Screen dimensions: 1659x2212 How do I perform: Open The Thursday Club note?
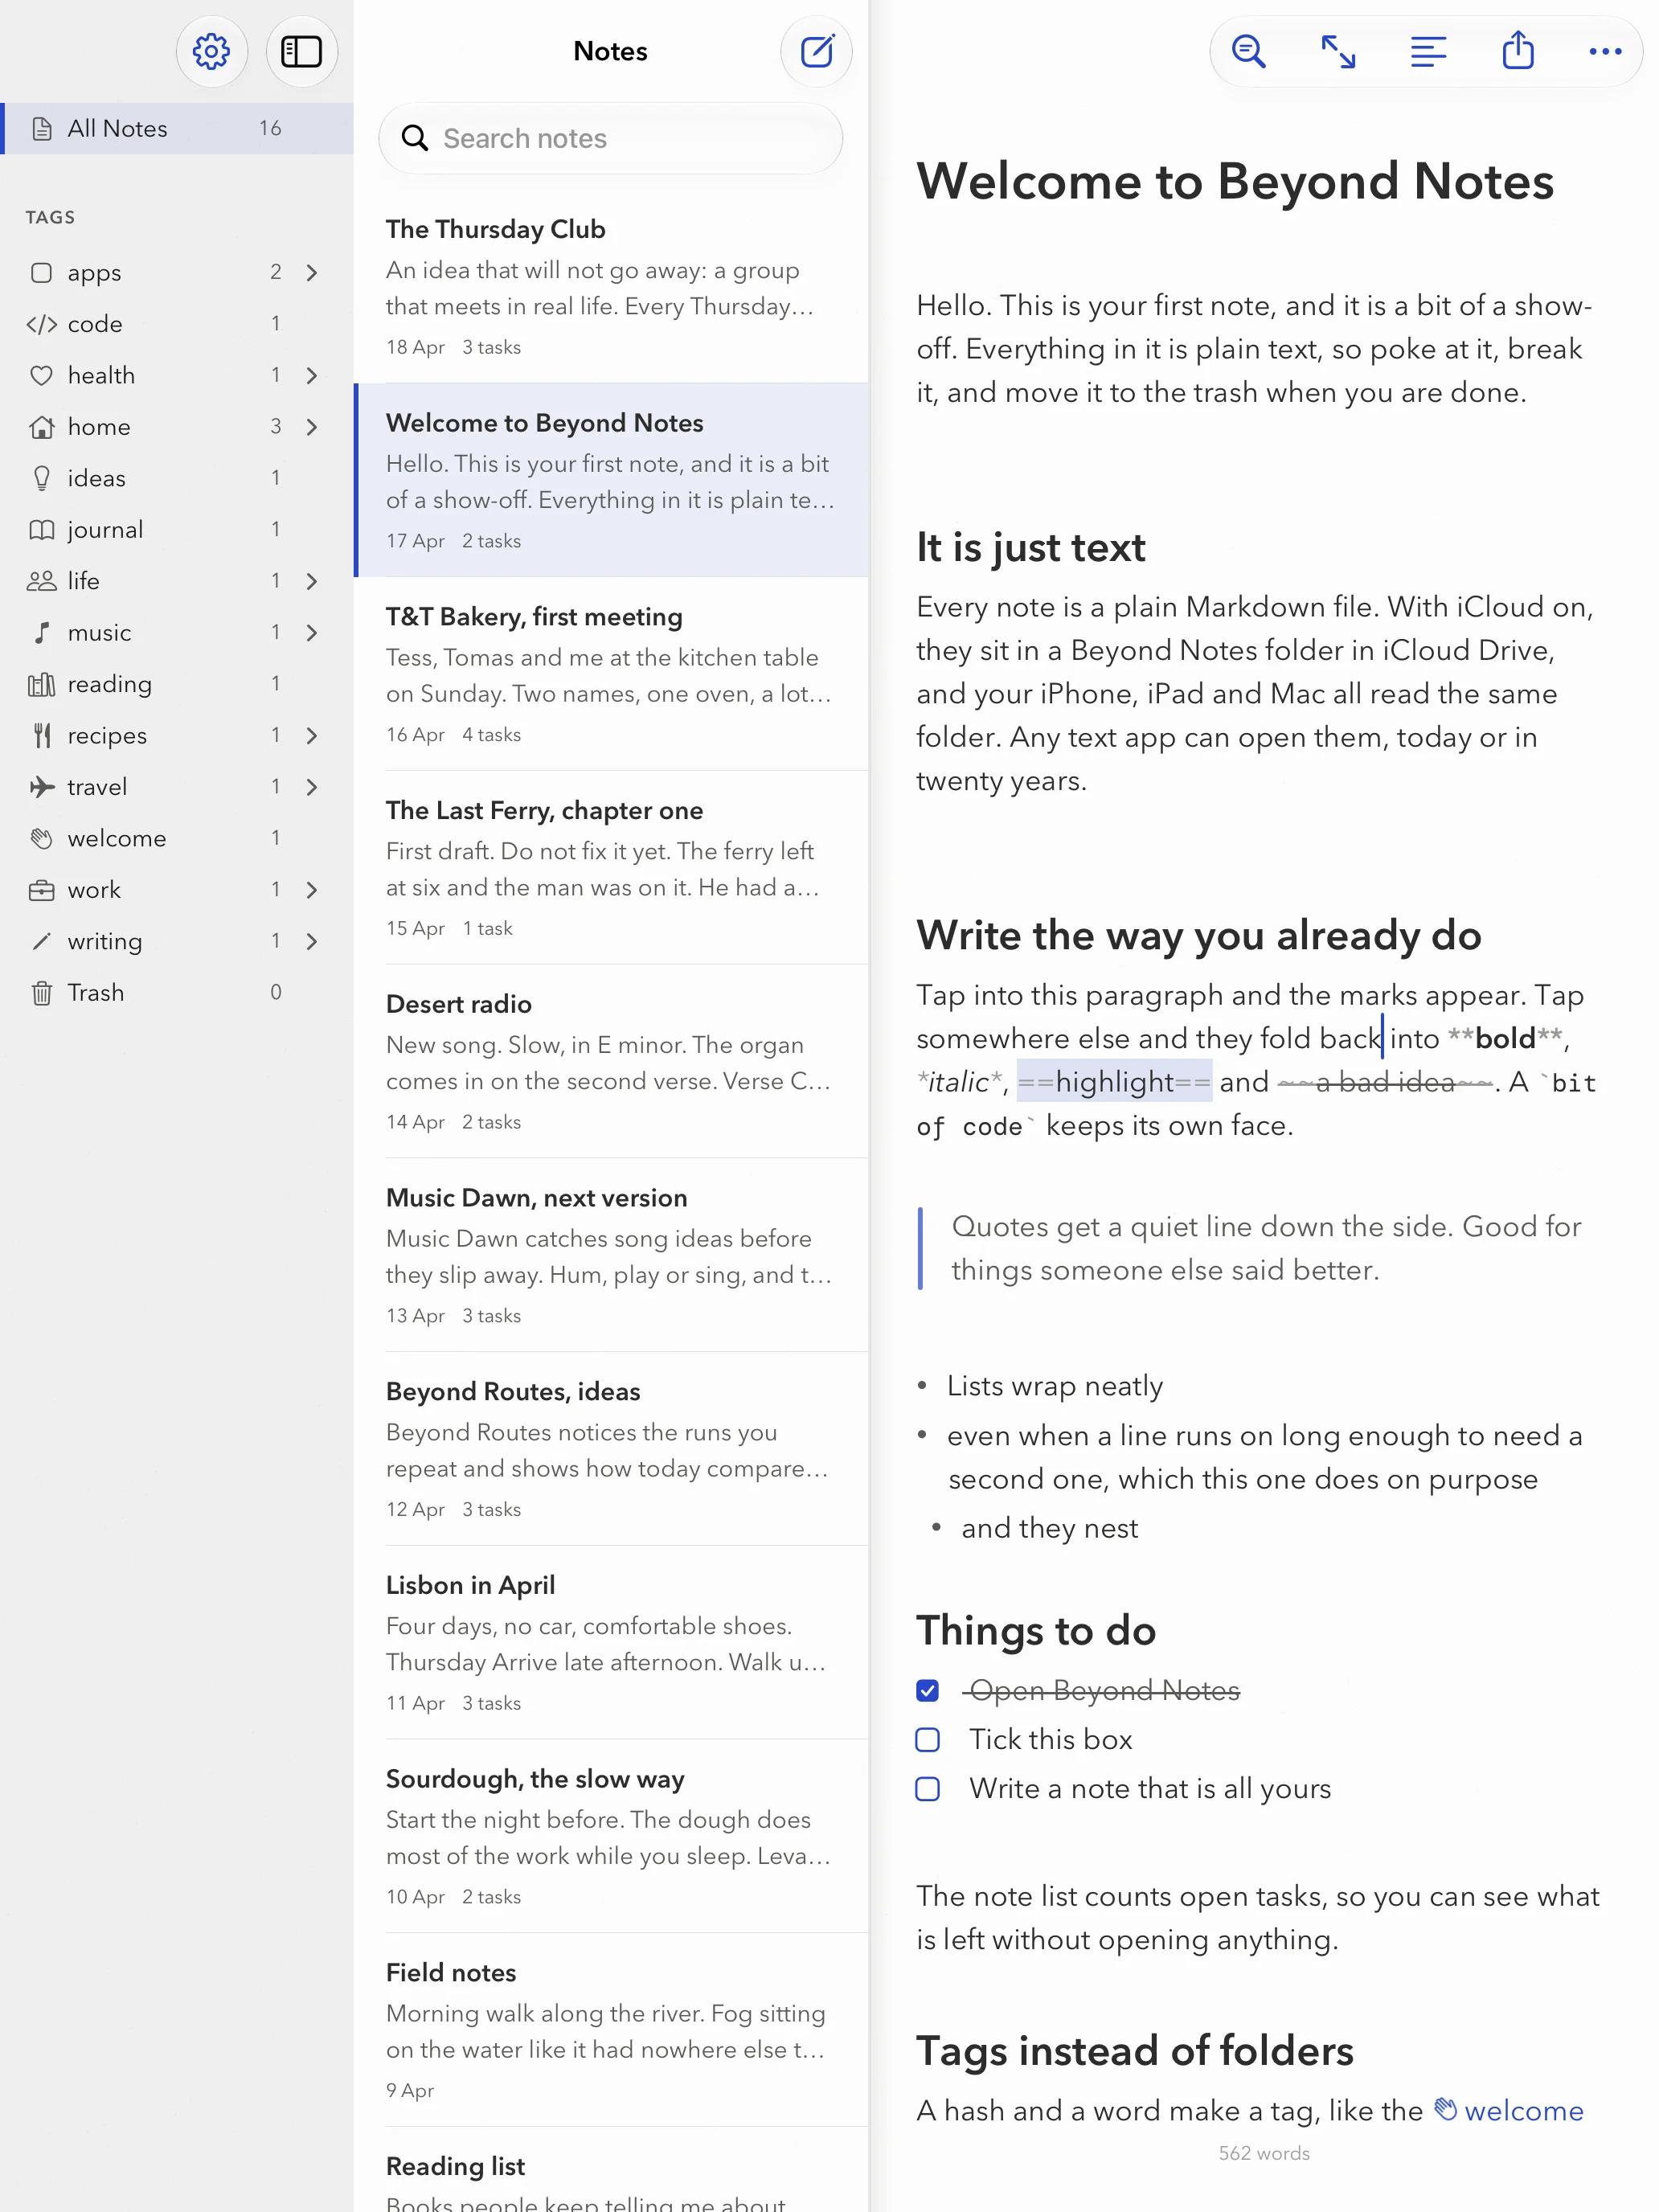click(611, 287)
